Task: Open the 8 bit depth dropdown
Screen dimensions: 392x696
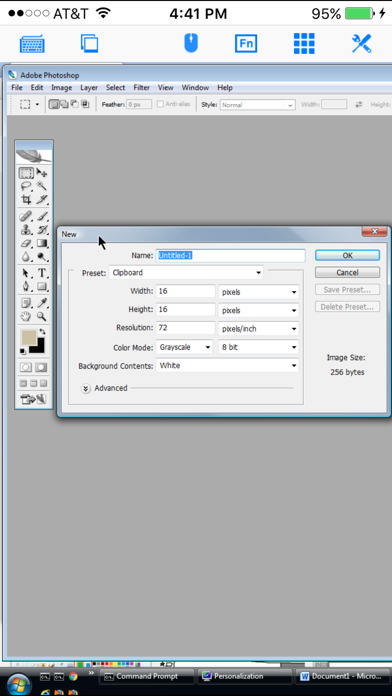Action: (259, 347)
